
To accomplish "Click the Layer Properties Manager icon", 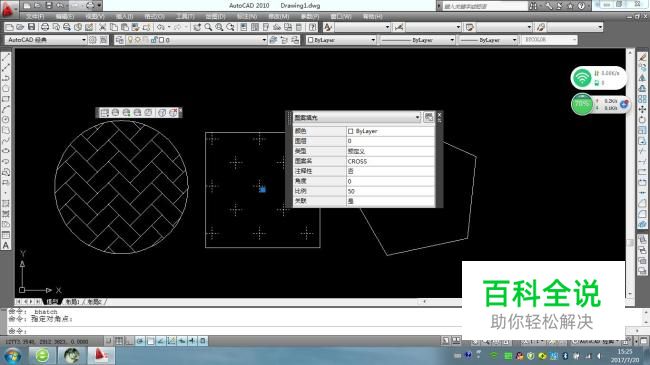I will click(119, 40).
